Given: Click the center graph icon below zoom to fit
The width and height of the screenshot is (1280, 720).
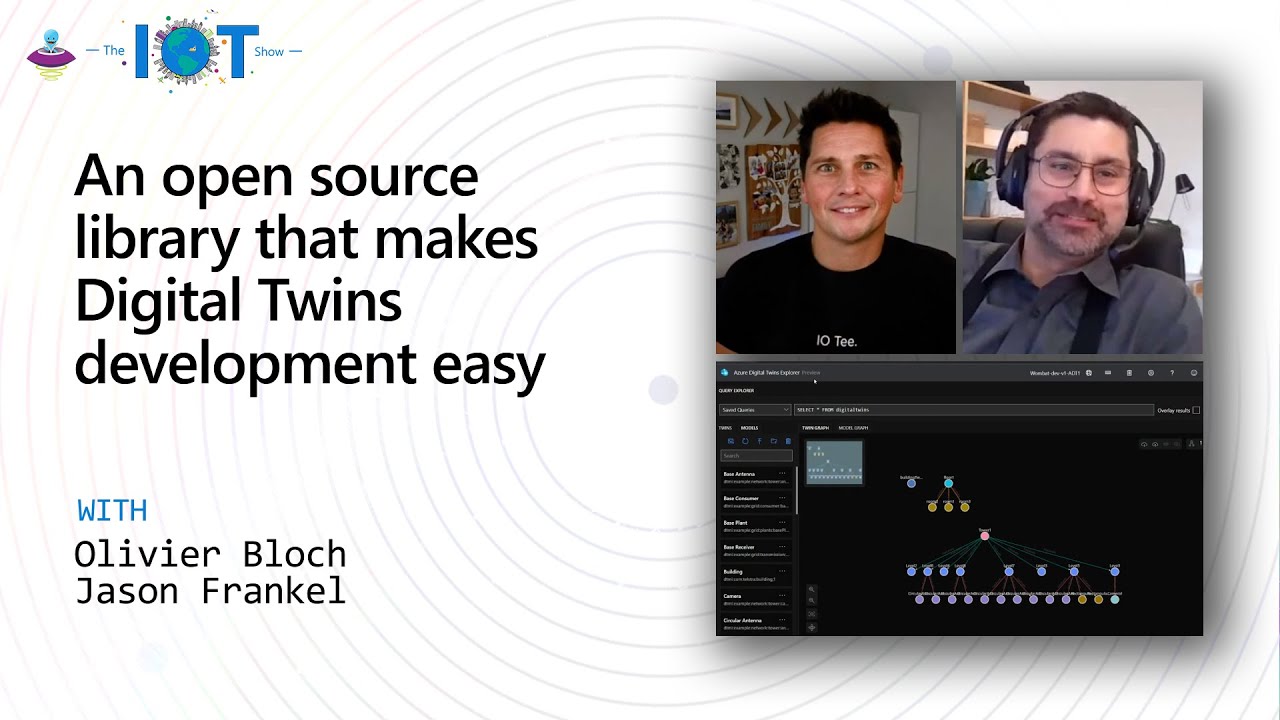Looking at the screenshot, I should tap(812, 627).
